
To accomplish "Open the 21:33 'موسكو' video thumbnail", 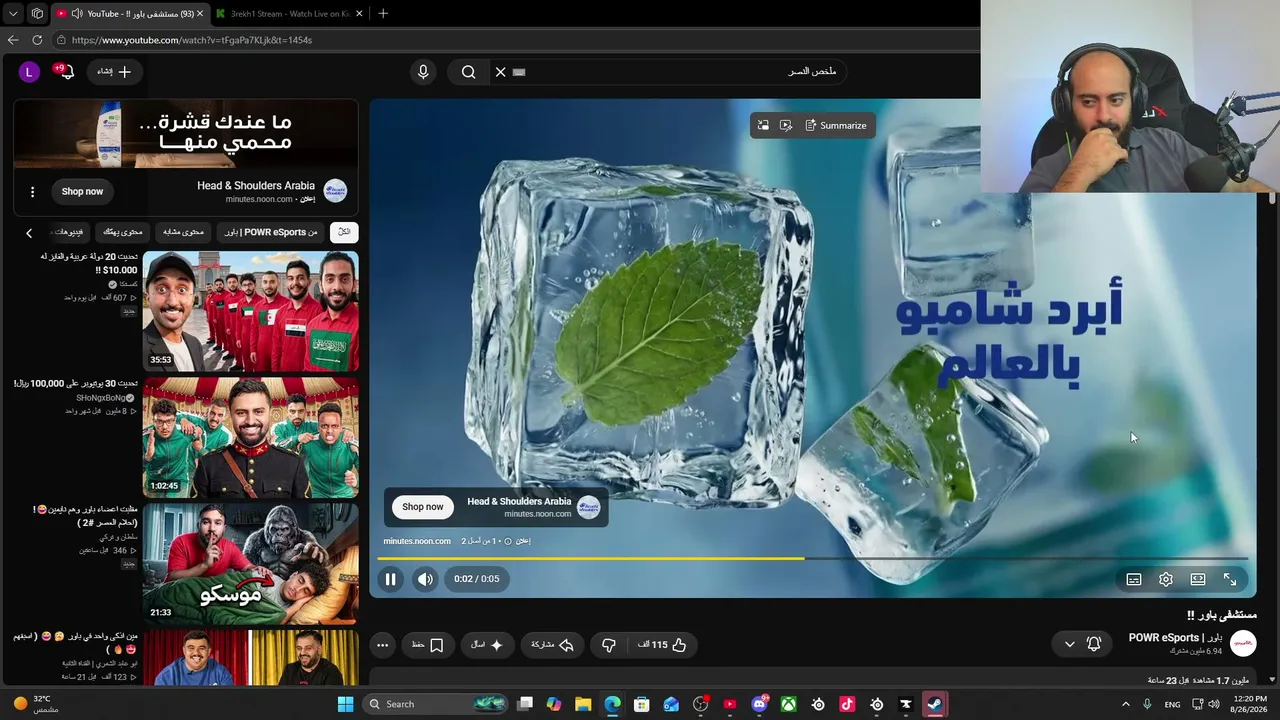I will [x=250, y=563].
